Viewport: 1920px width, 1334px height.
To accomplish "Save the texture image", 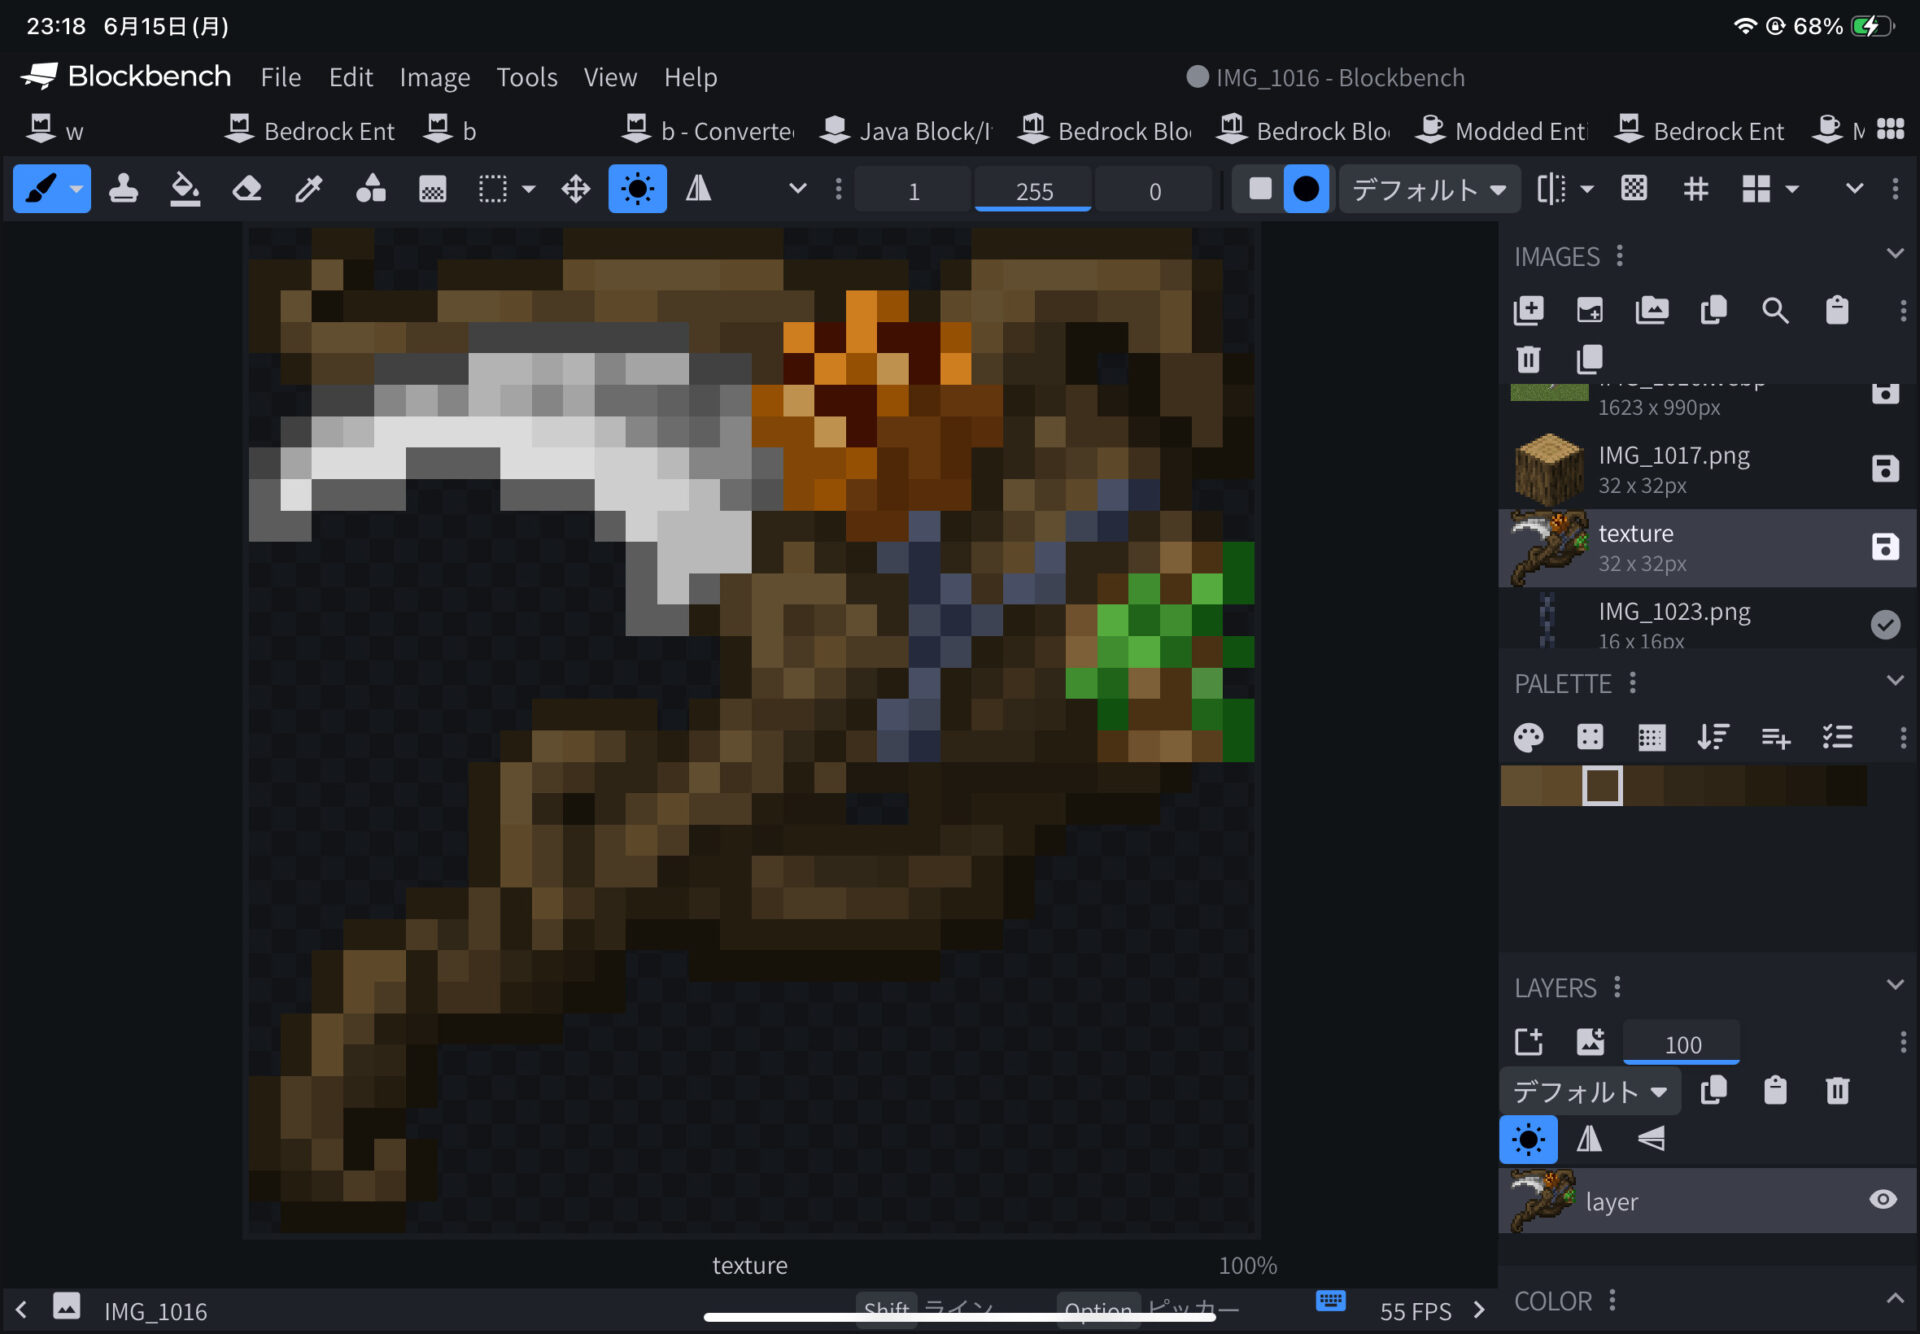I will (x=1885, y=547).
